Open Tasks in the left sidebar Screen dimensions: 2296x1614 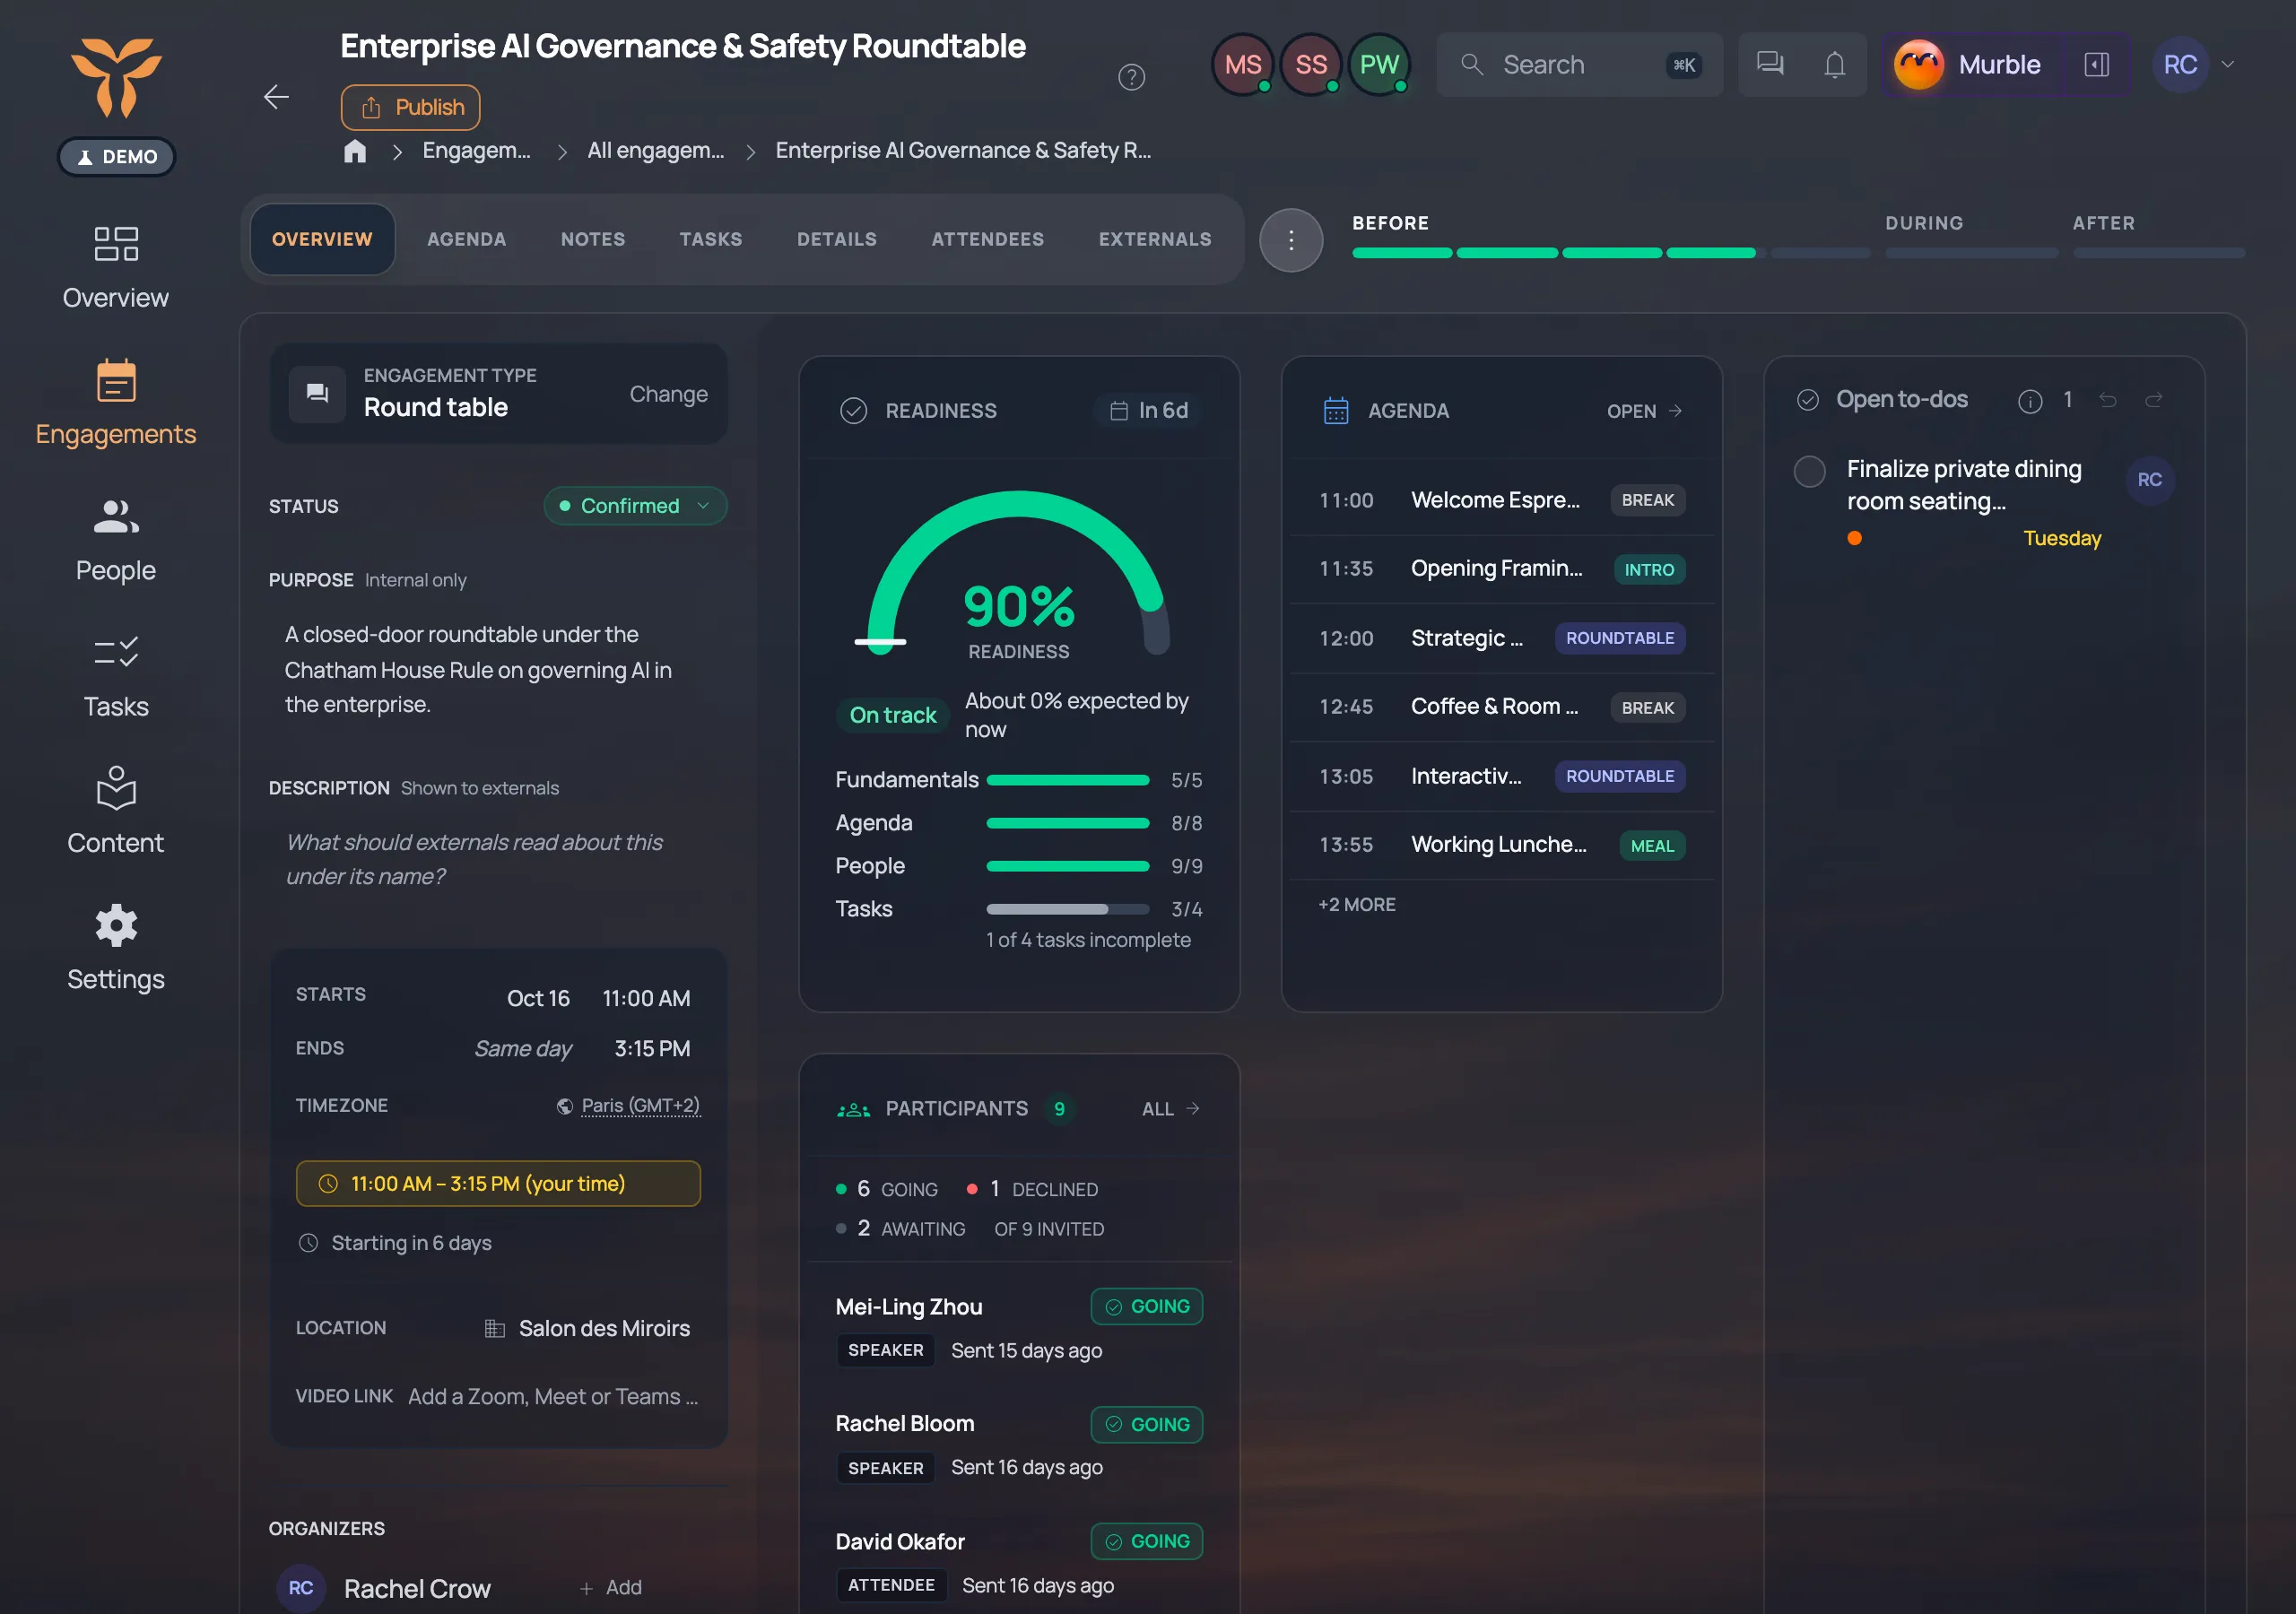(x=116, y=676)
